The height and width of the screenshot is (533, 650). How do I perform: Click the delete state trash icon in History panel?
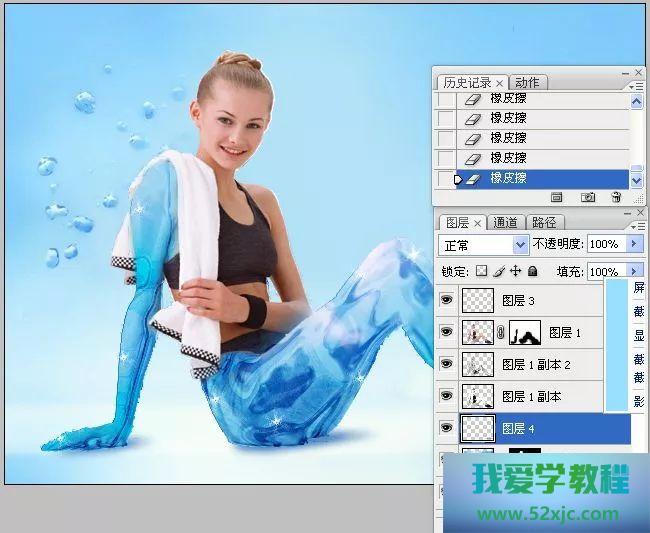pos(616,198)
